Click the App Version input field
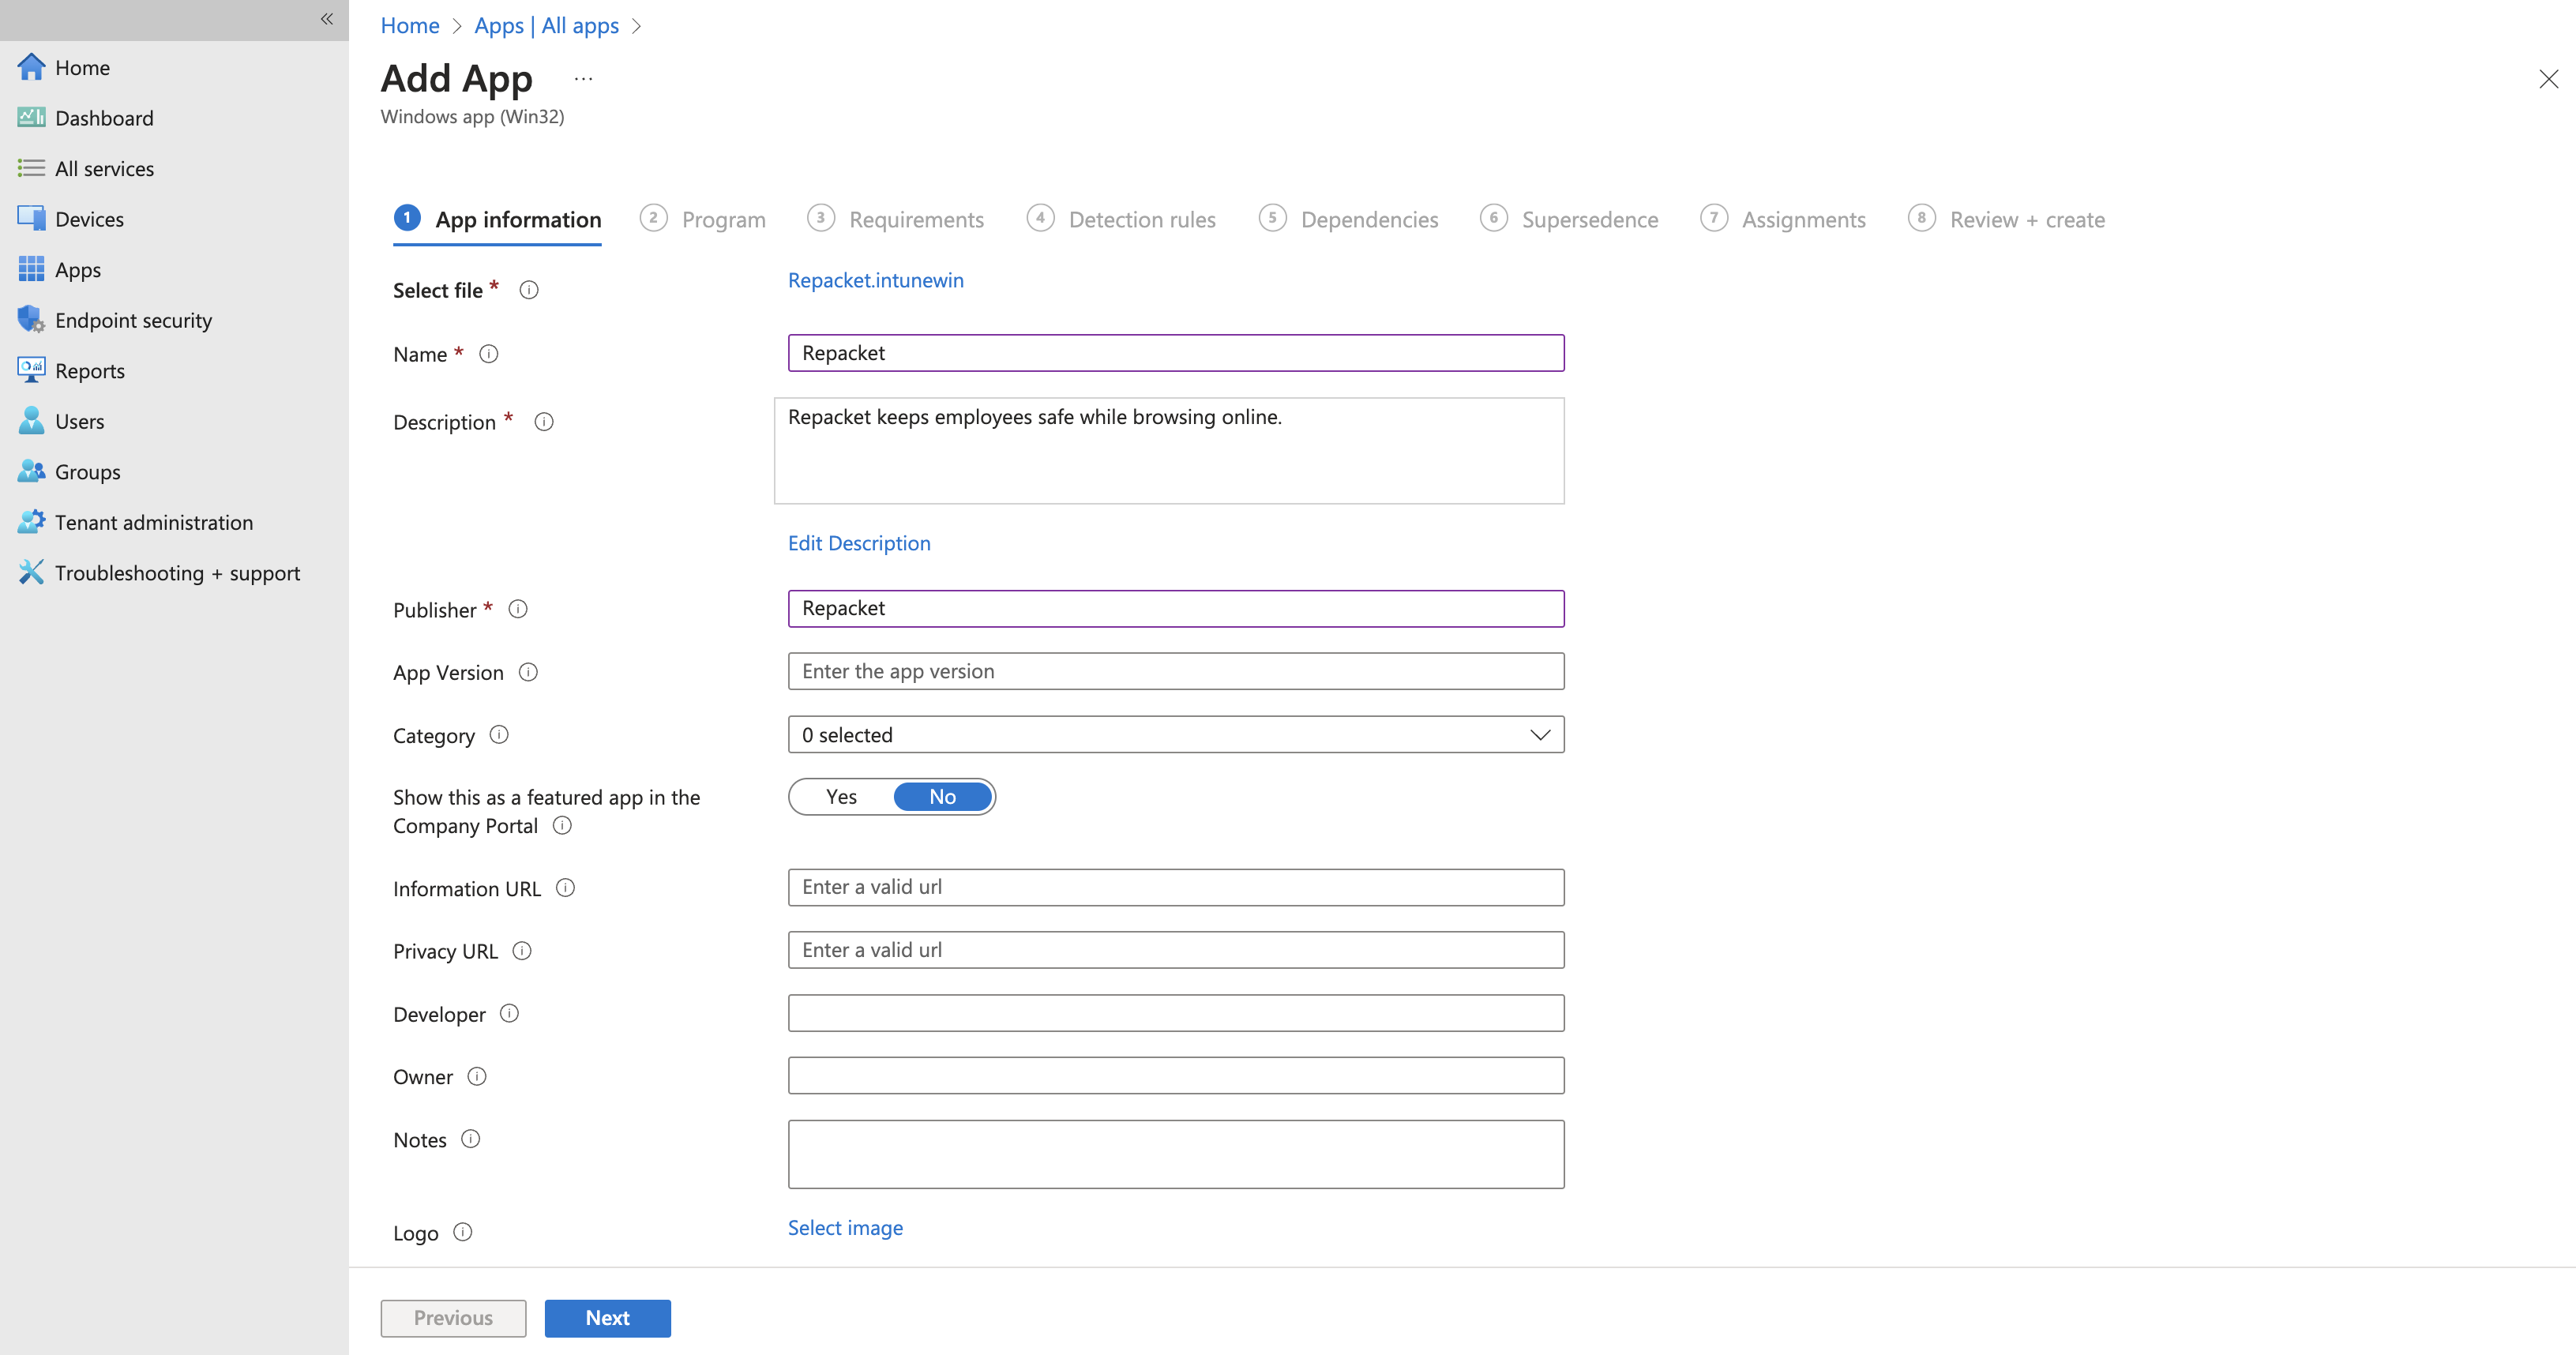Image resolution: width=2576 pixels, height=1355 pixels. [1175, 671]
